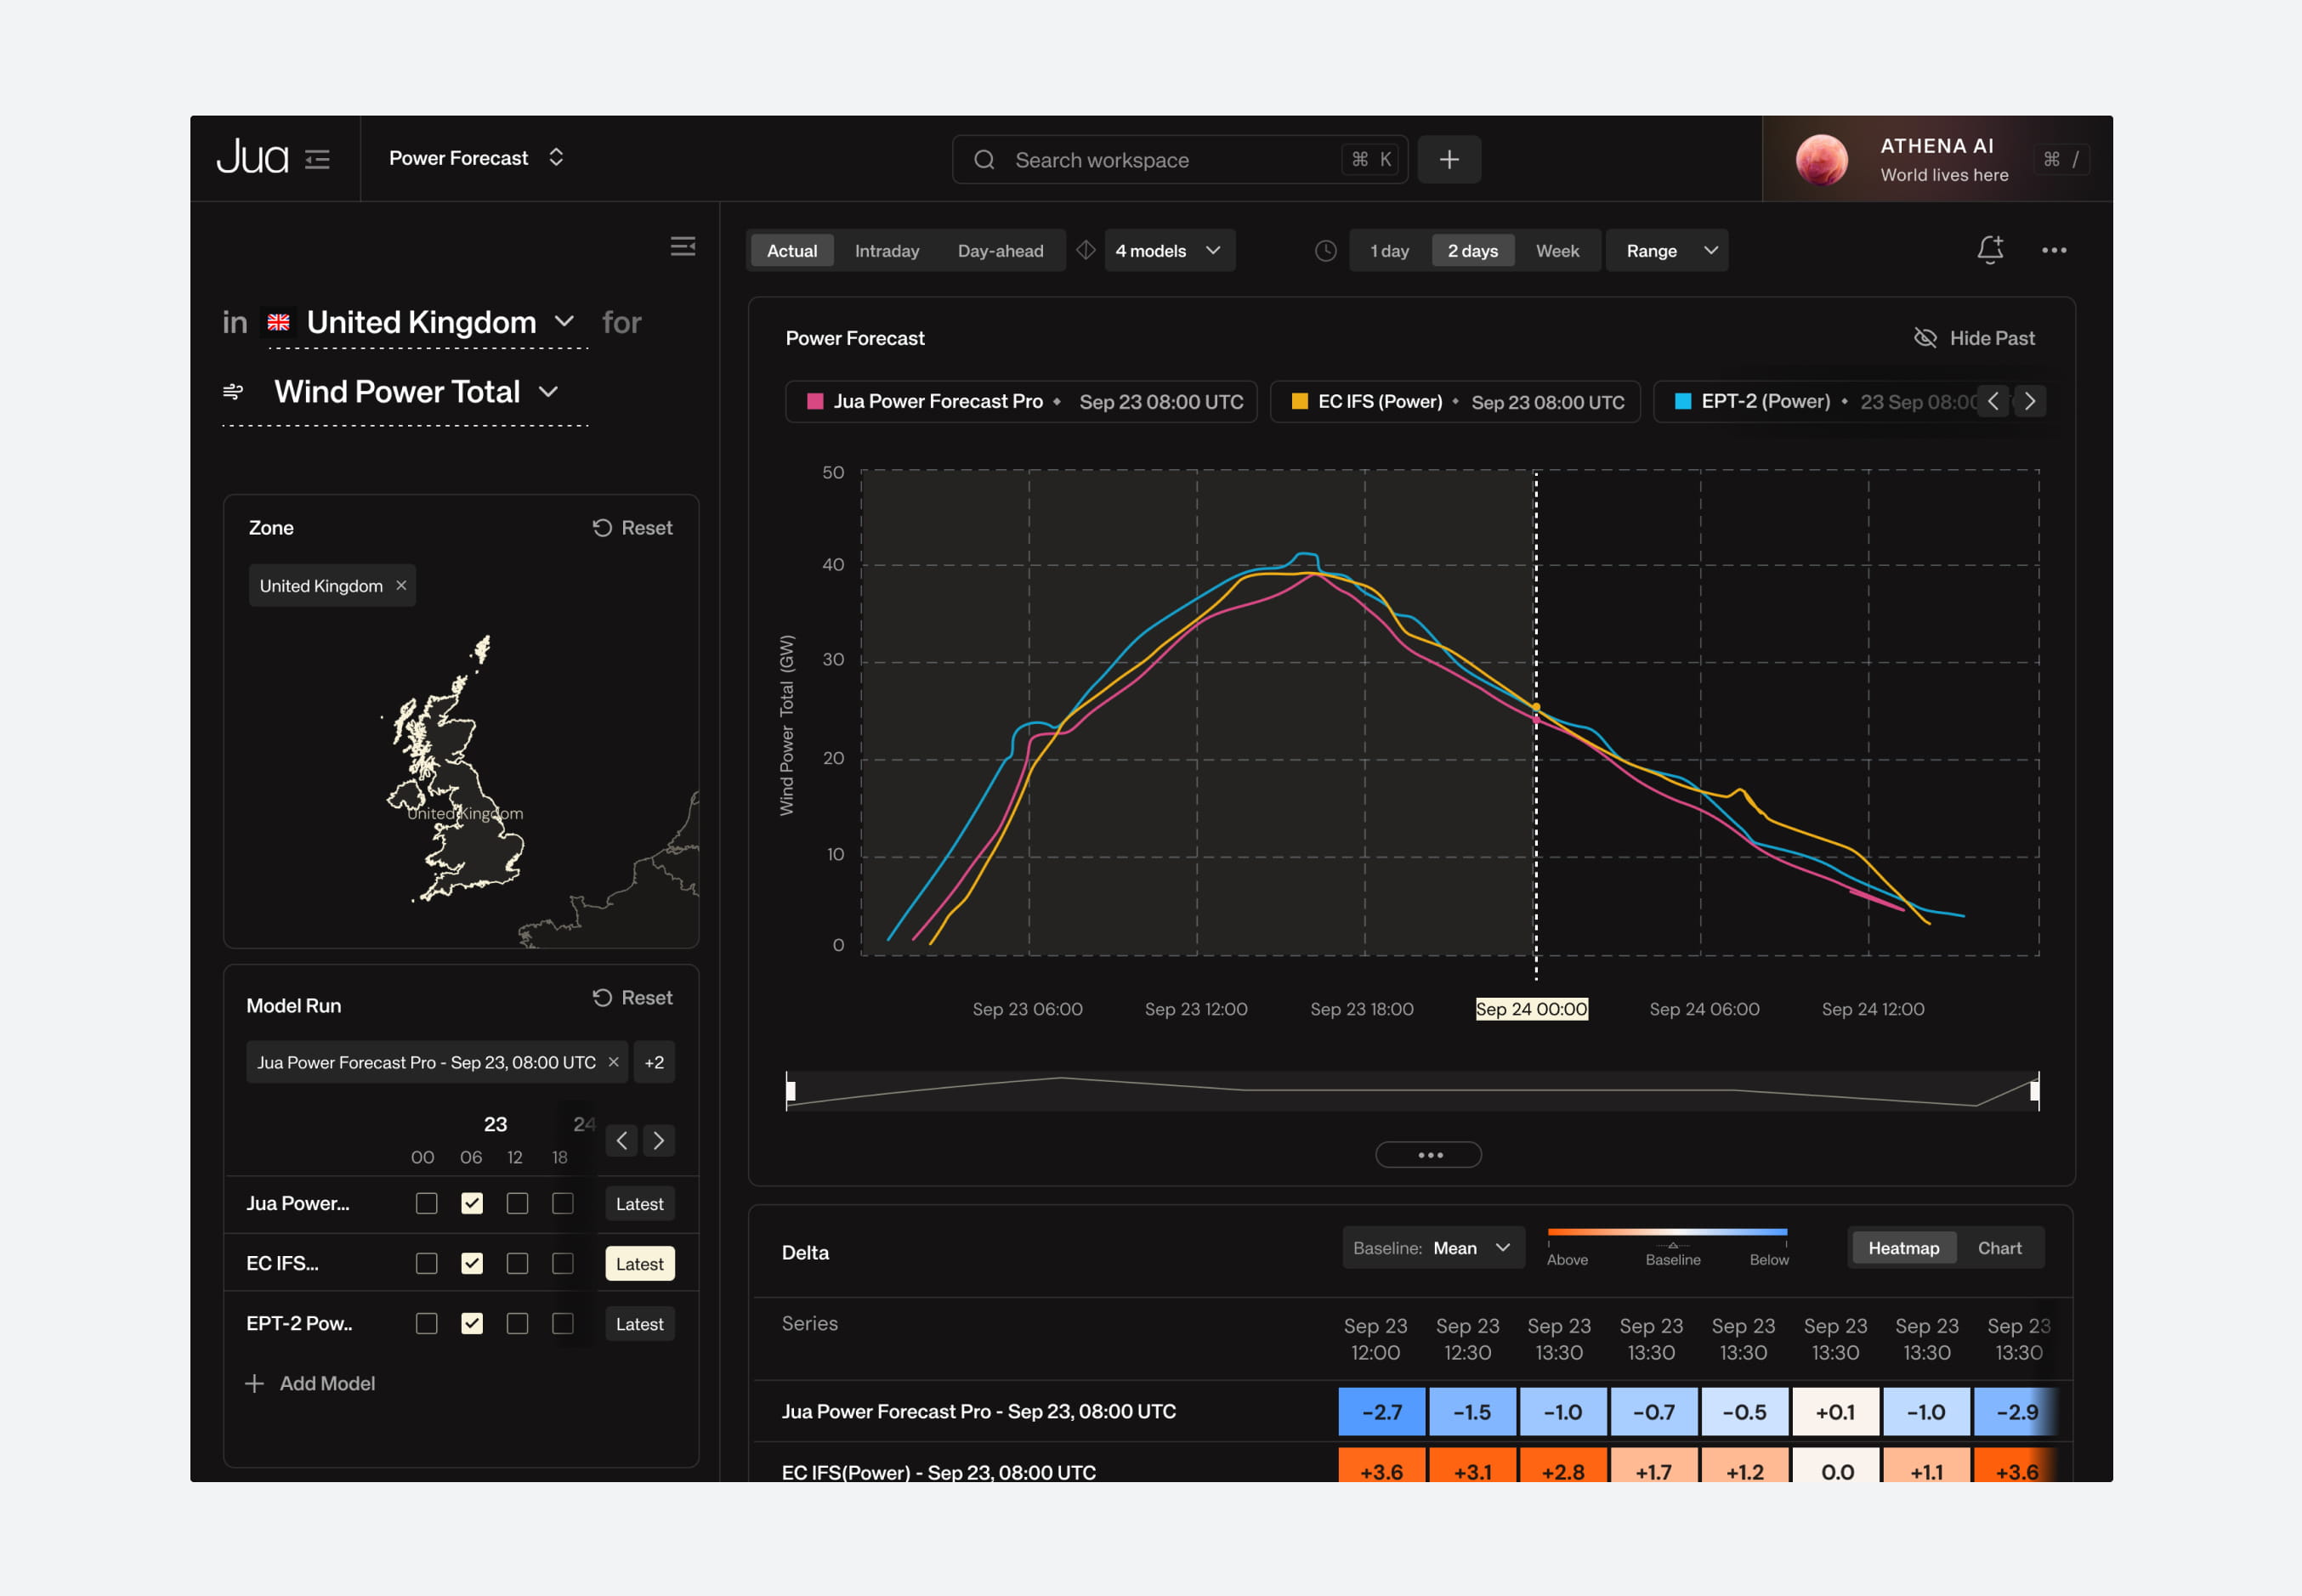Select the 1 day time range
This screenshot has height=1596, width=2302.
(1390, 251)
